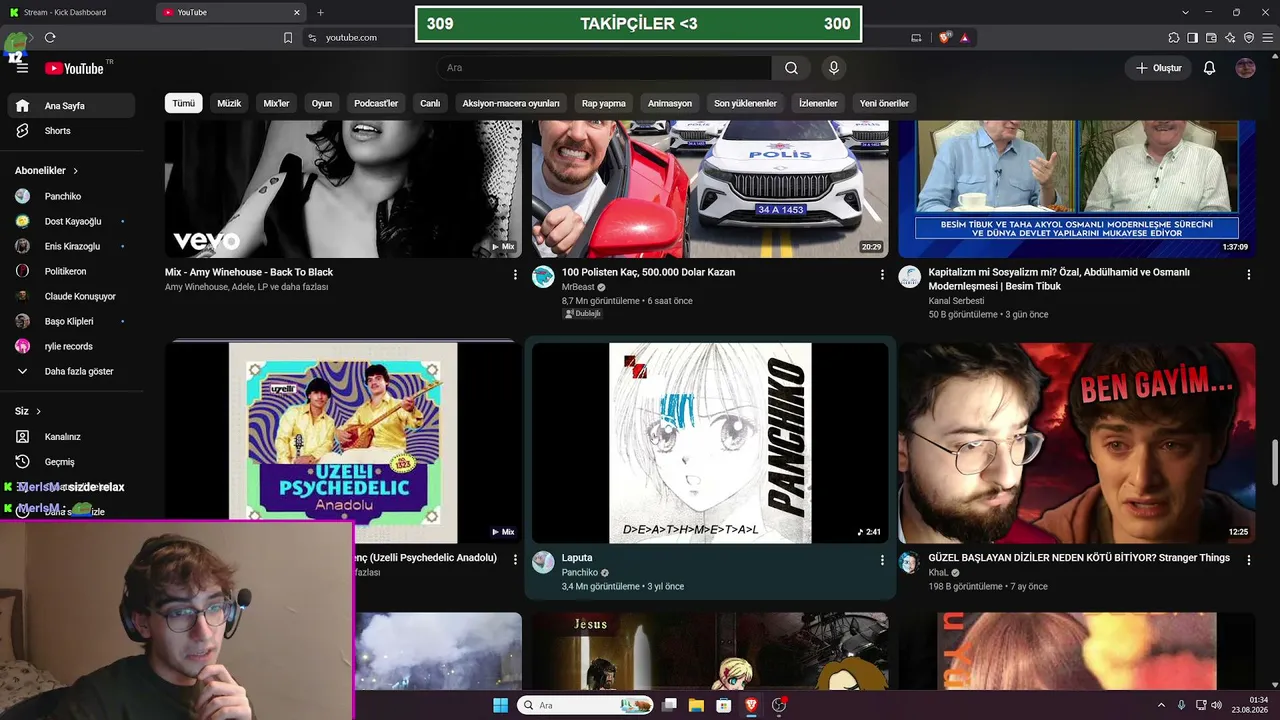Reload the page in the browser
Viewport: 1280px width, 720px height.
(x=50, y=37)
